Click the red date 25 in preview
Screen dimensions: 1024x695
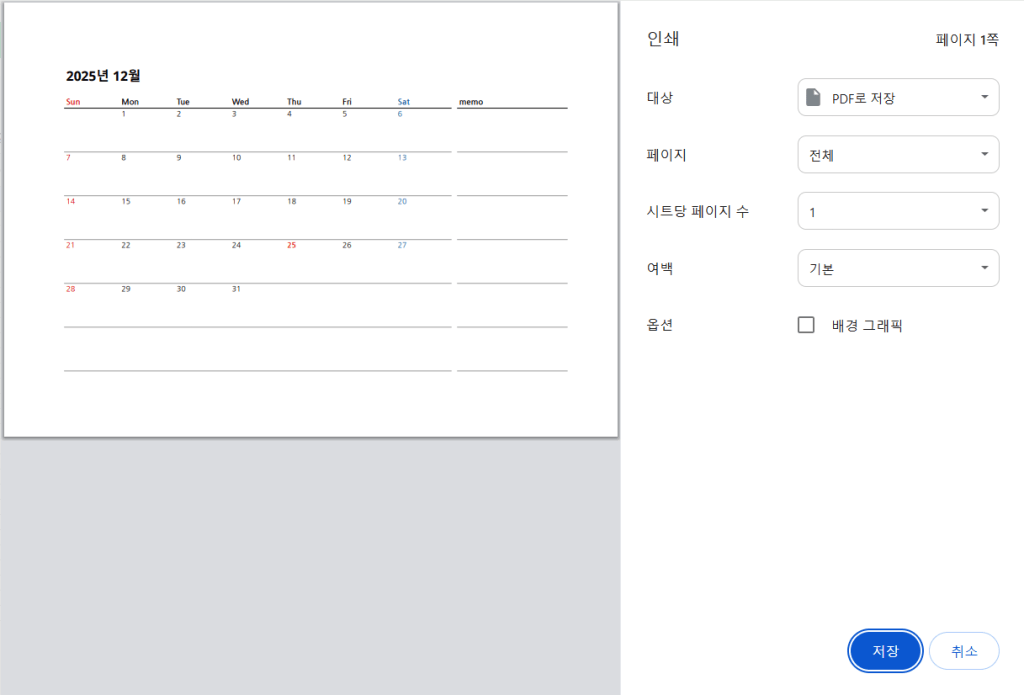click(x=292, y=245)
